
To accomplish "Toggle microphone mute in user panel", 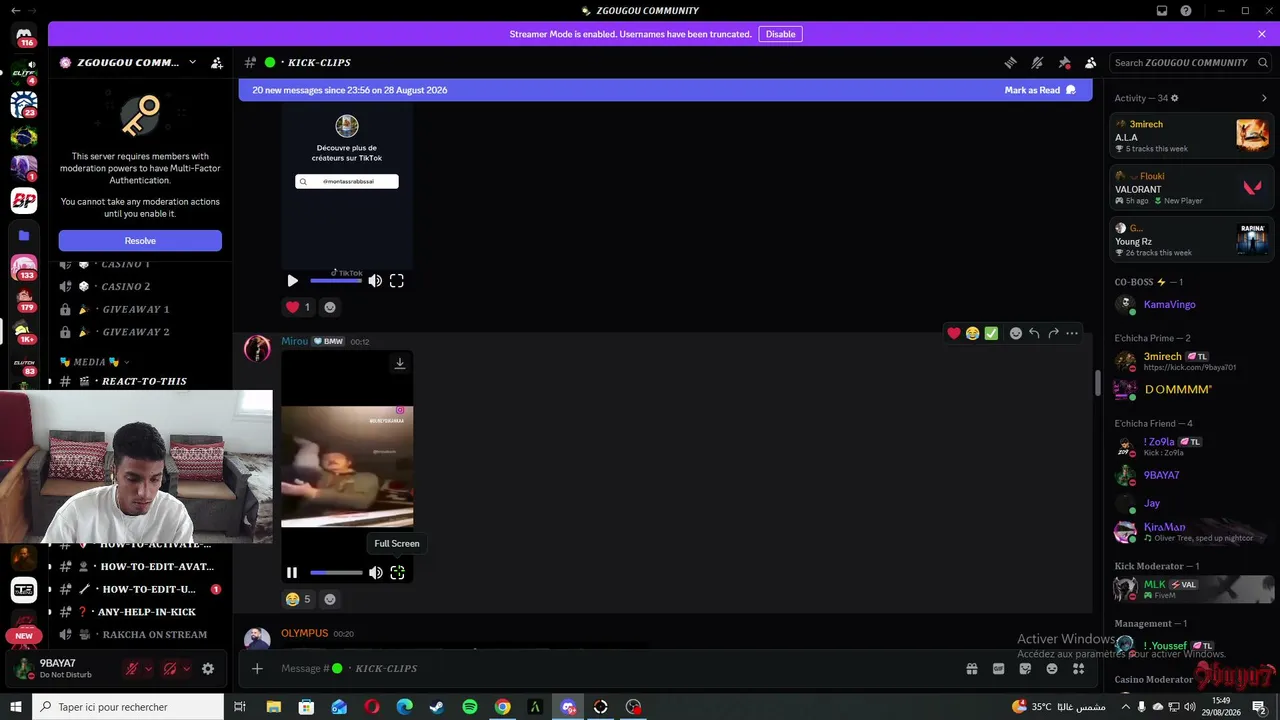I will [132, 669].
